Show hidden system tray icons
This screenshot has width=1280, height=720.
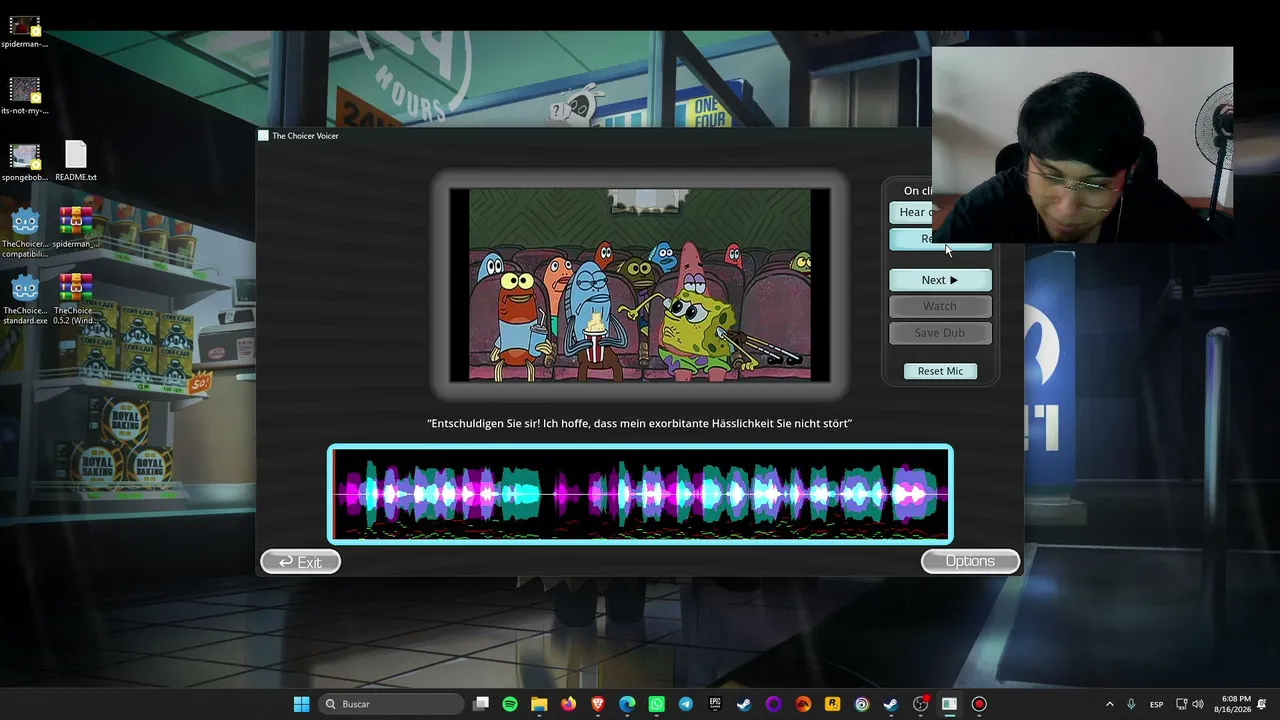click(1109, 704)
